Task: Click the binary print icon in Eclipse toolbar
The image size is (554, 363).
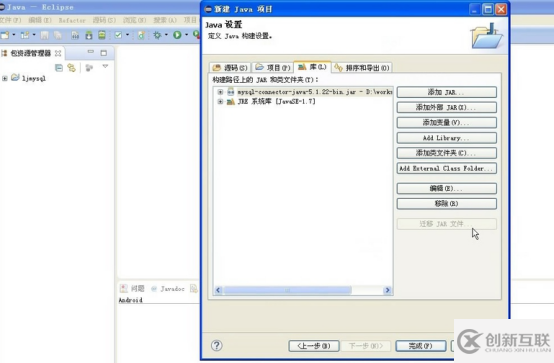Action: tap(75, 35)
